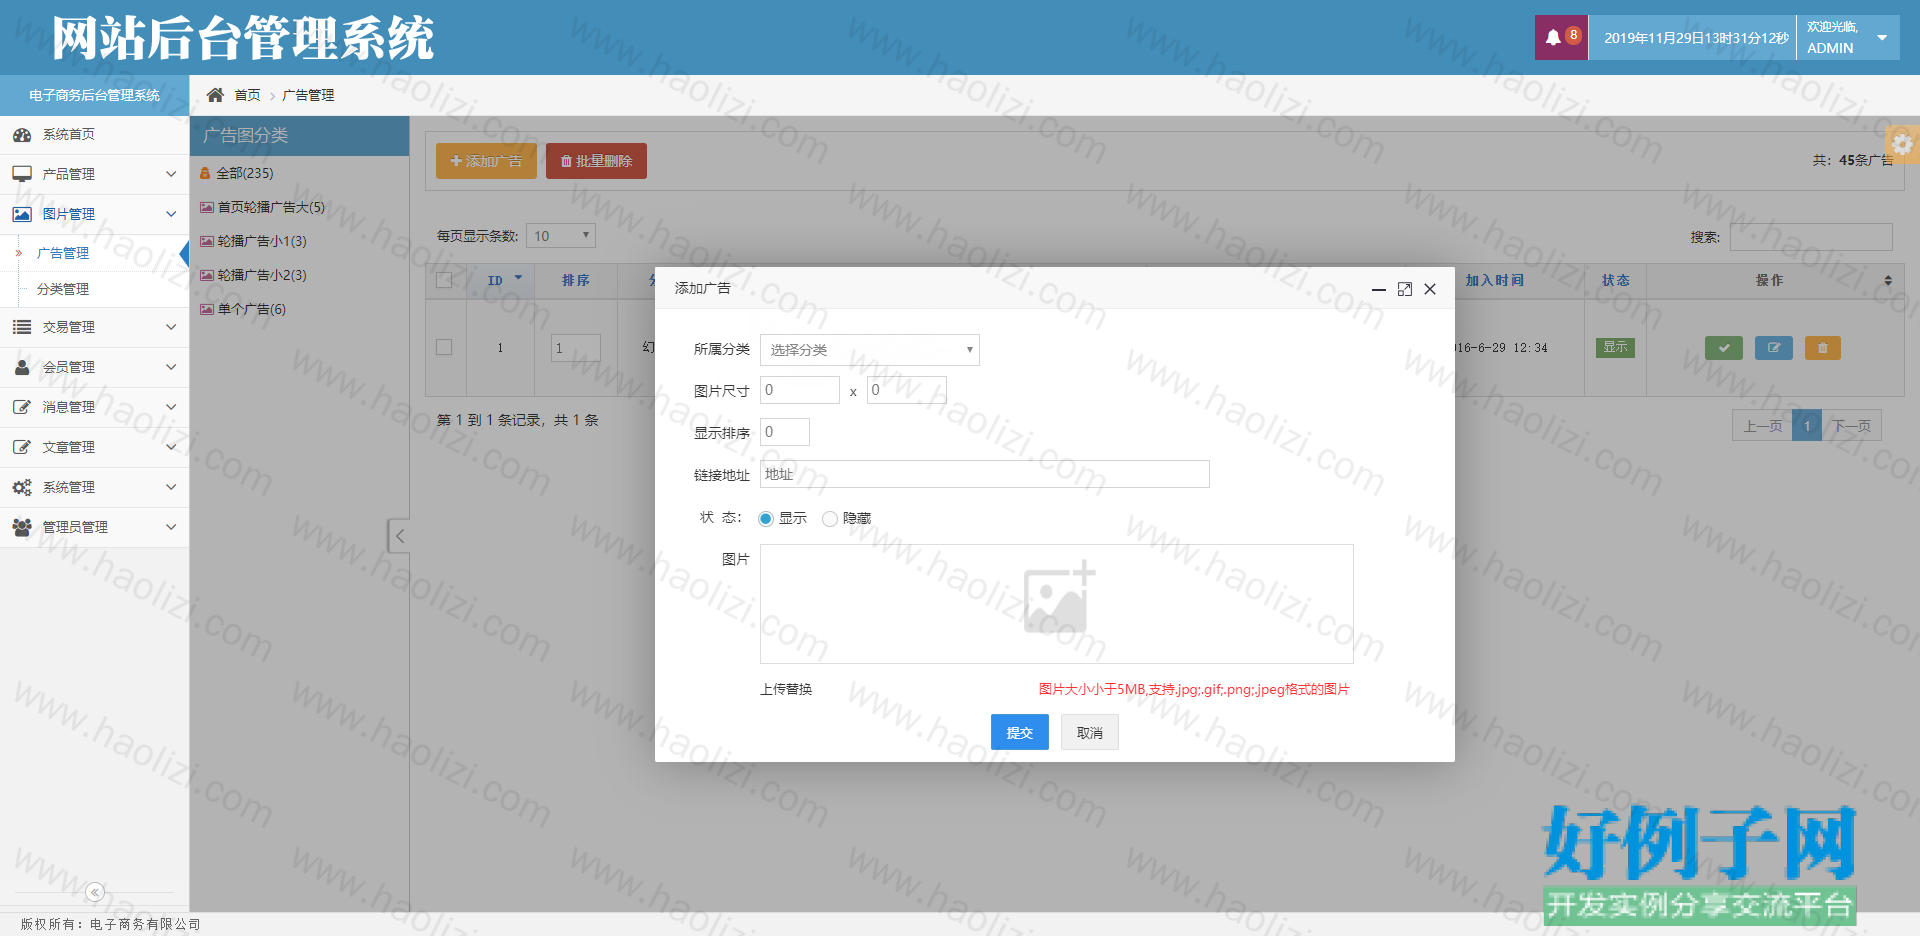Click 首页 in the breadcrumb
The image size is (1920, 936).
[247, 95]
